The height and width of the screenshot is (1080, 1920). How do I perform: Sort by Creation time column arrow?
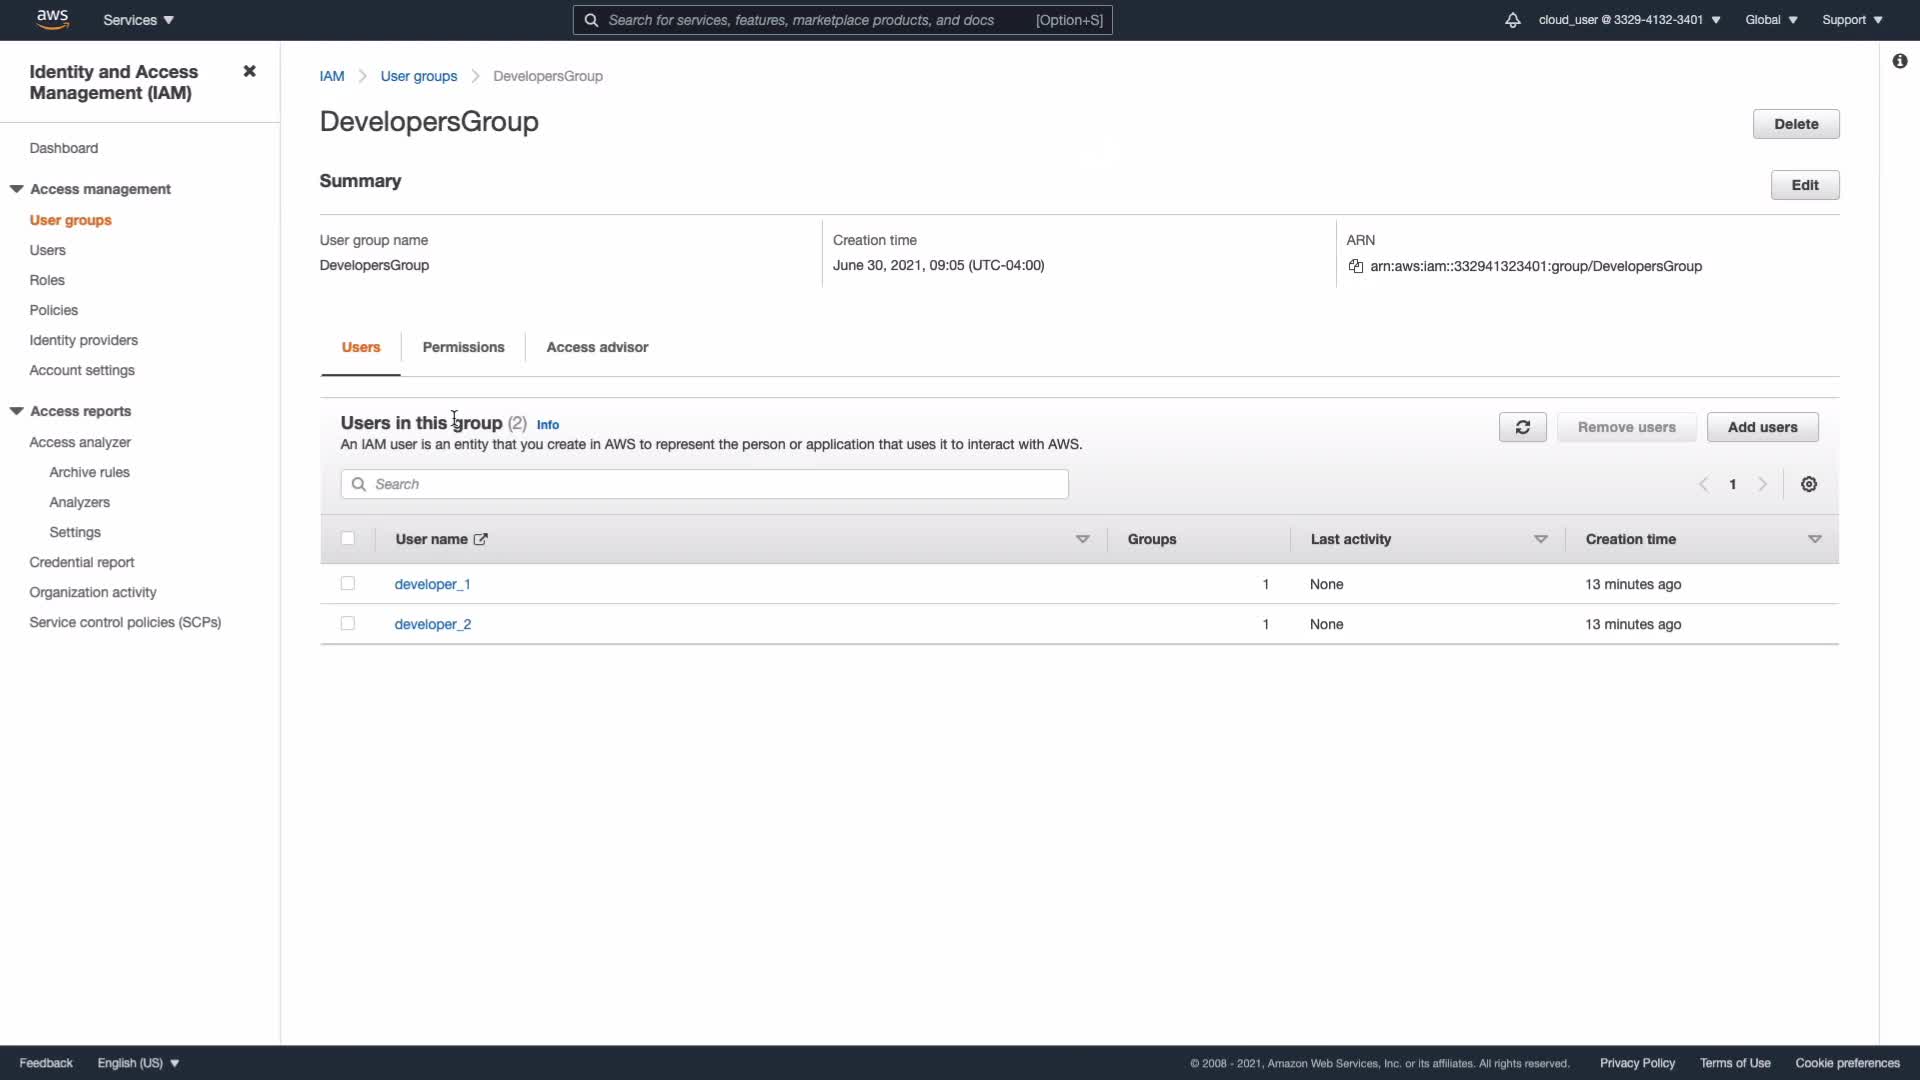point(1814,540)
